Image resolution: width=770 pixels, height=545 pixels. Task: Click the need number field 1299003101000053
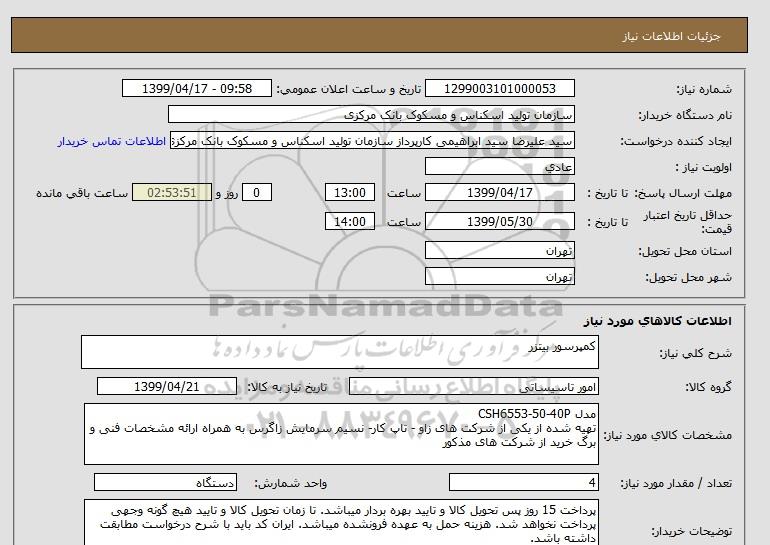tap(499, 89)
